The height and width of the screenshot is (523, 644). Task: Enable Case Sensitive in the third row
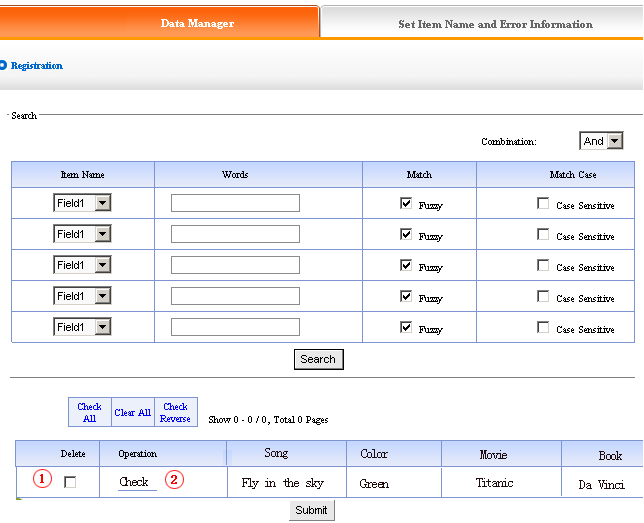coord(543,265)
